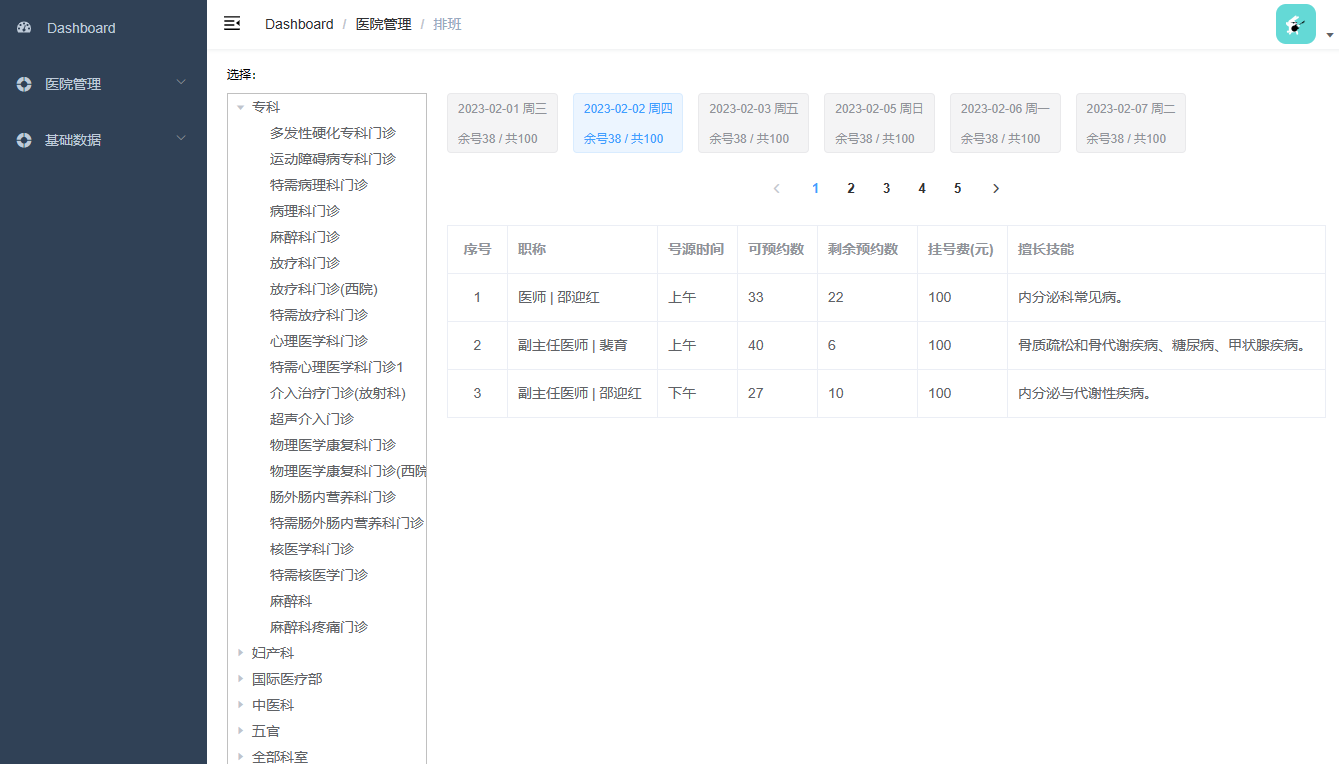The width and height of the screenshot is (1339, 764).
Task: Select 核医学科门诊 tree item
Action: 312,549
